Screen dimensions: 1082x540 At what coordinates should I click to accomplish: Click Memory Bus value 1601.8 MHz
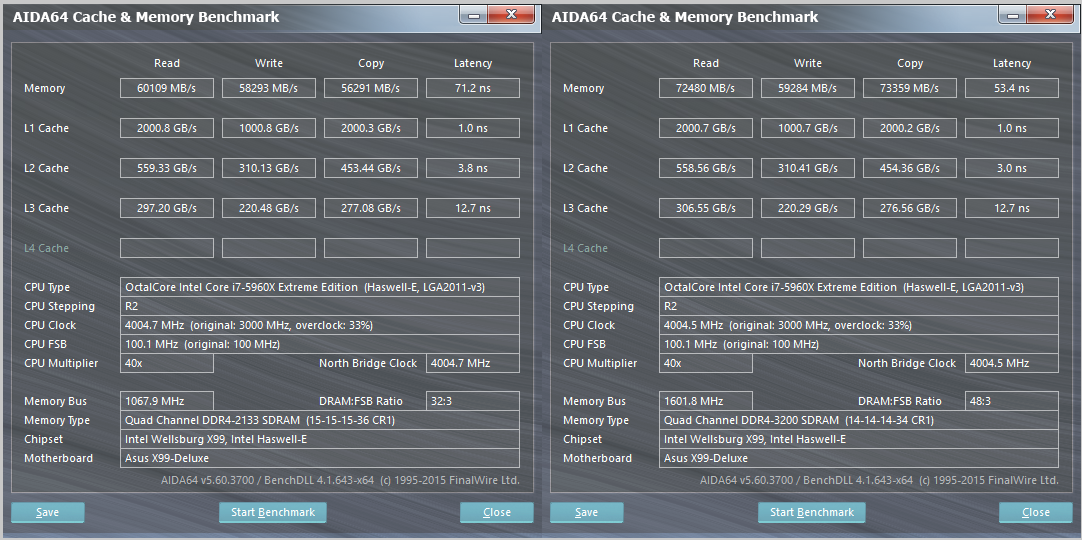click(x=706, y=401)
